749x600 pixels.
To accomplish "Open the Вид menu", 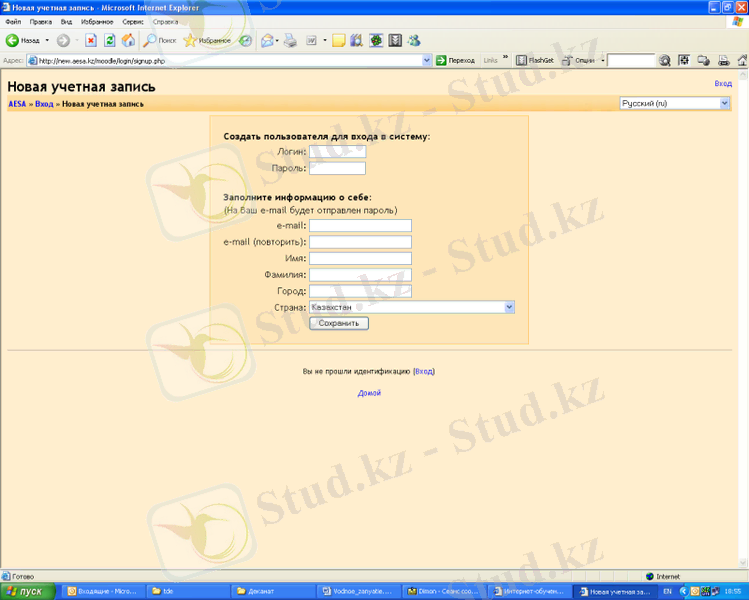I will 66,21.
